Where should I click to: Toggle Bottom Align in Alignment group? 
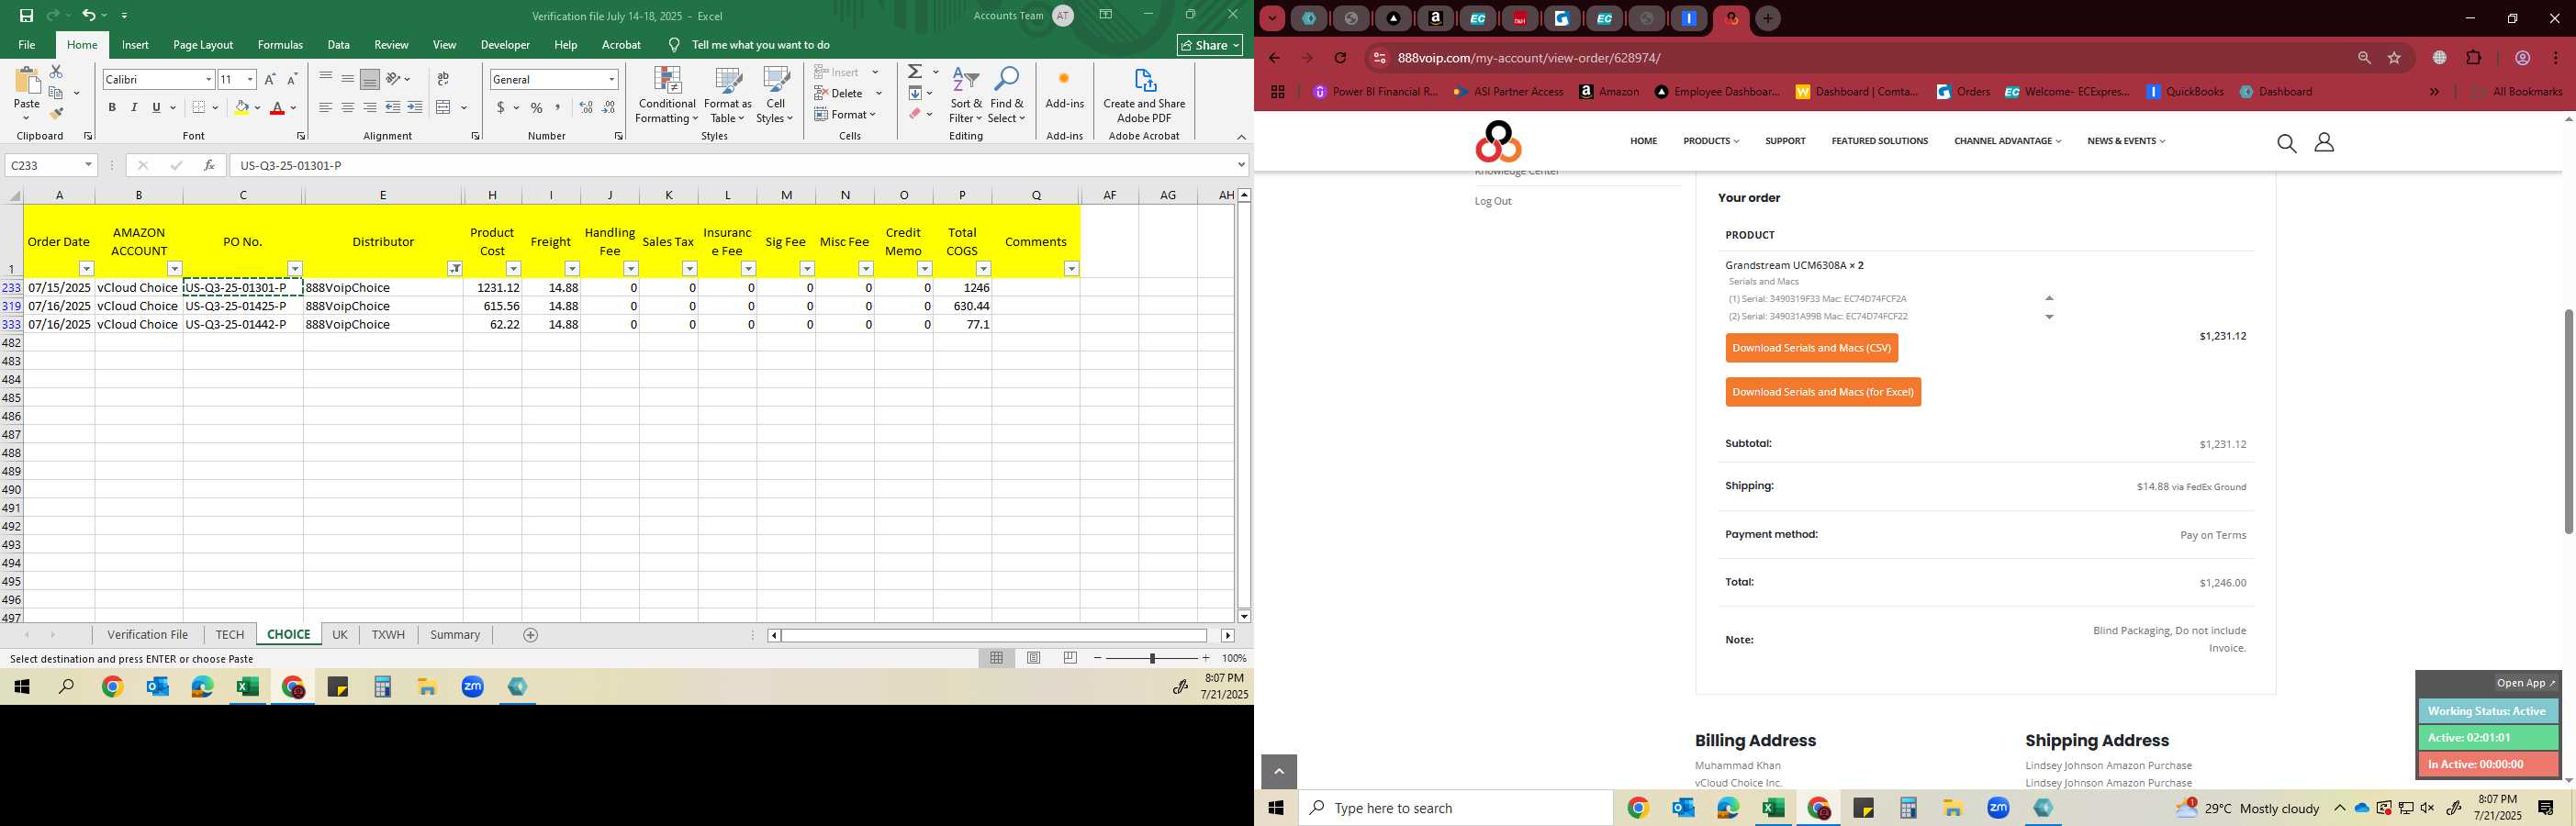point(370,79)
